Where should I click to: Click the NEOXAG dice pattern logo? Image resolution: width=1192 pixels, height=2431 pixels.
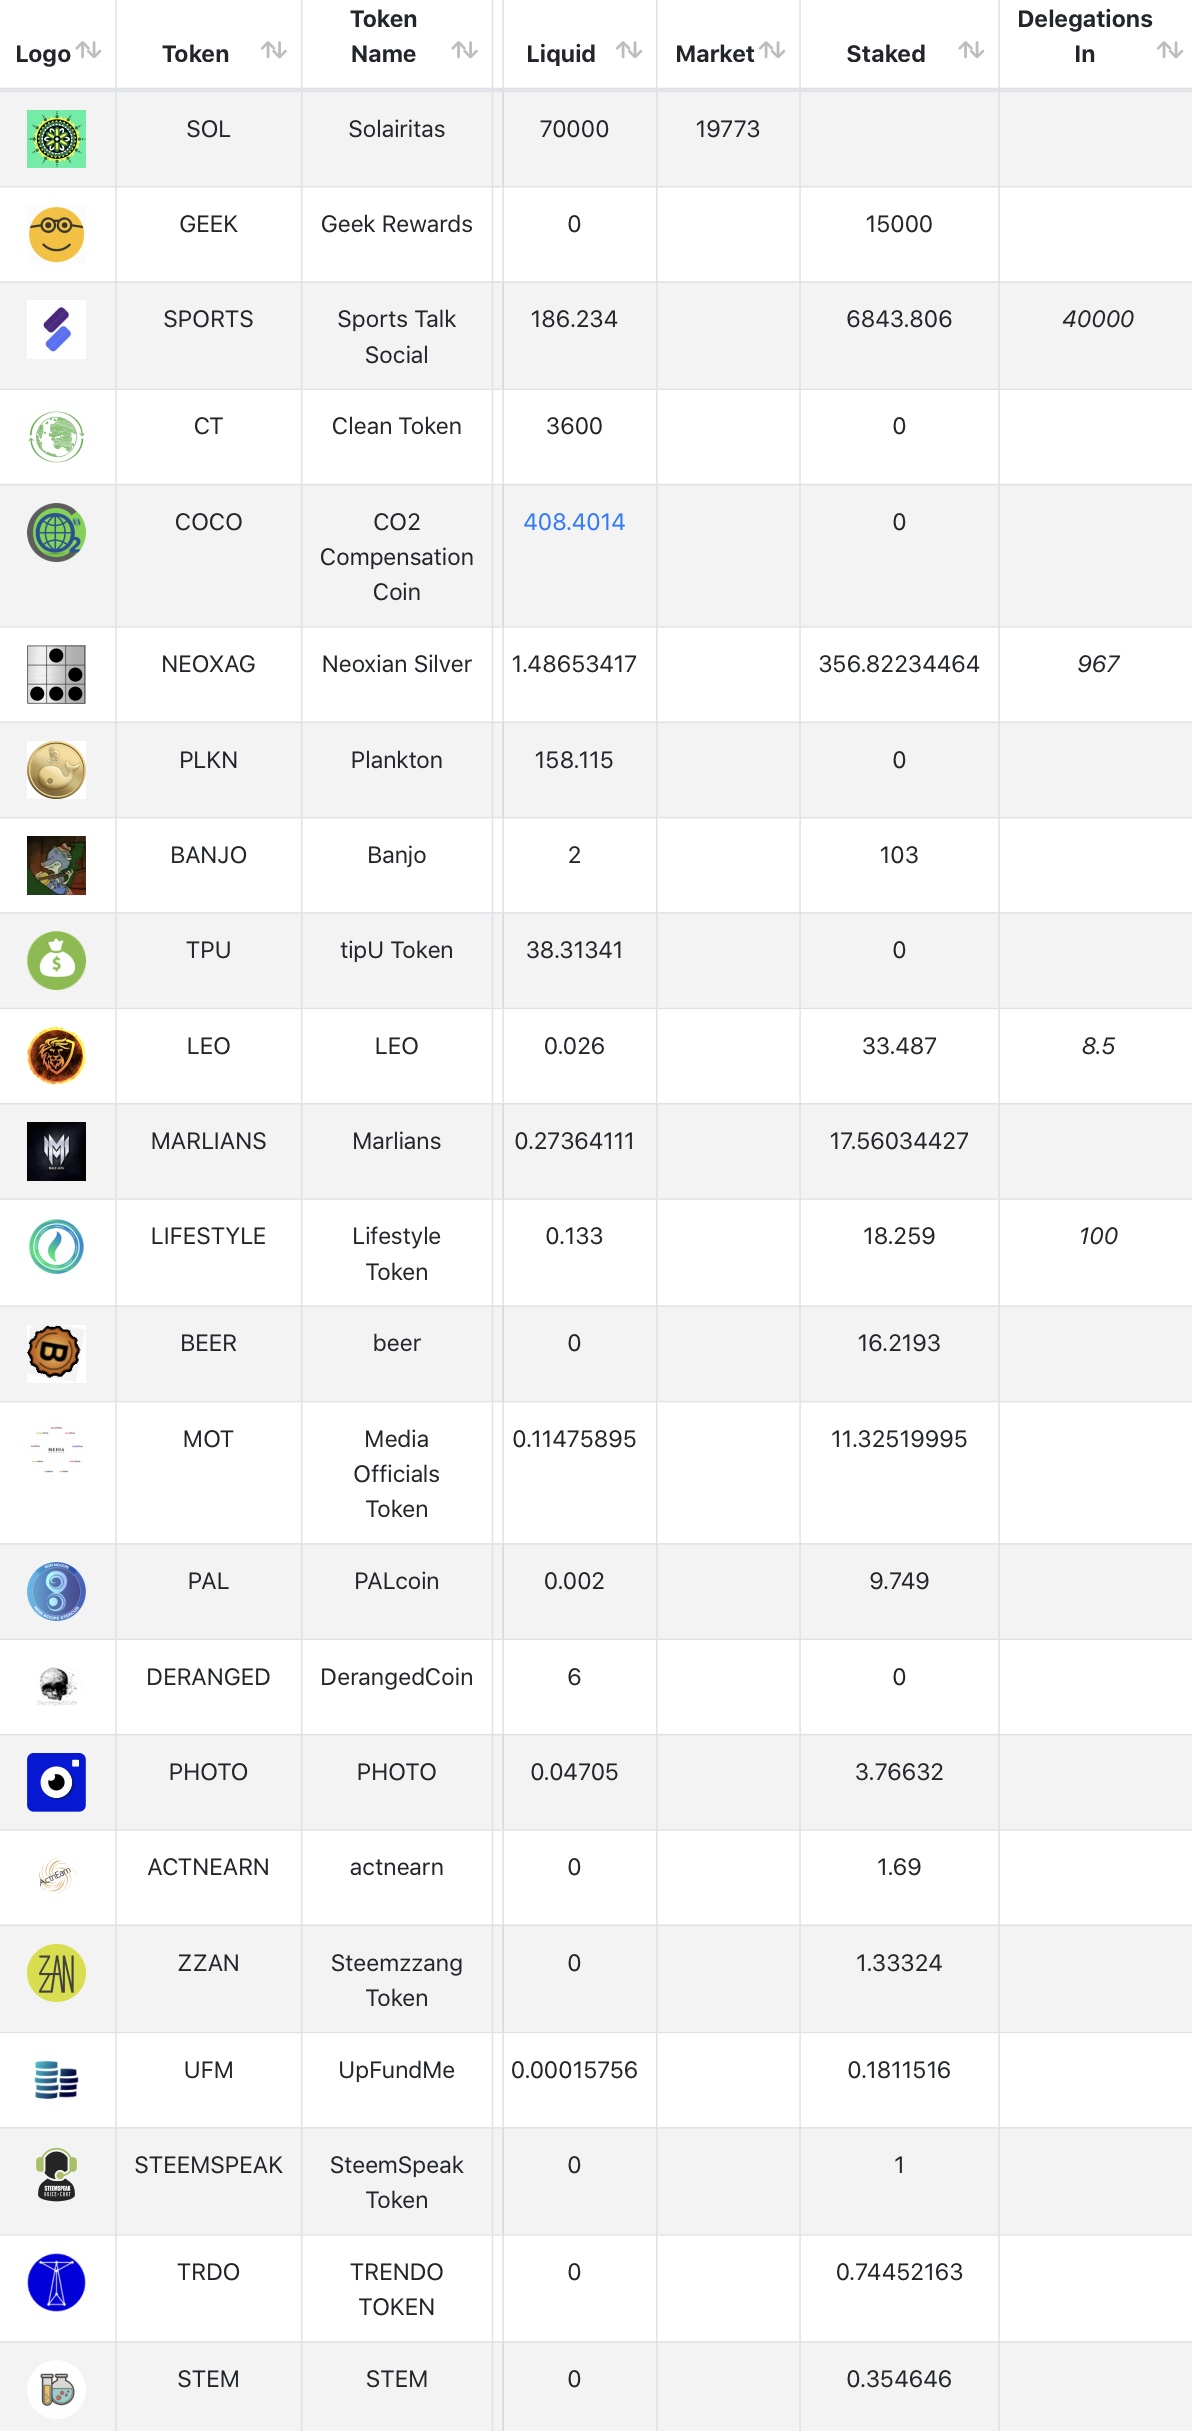coord(56,674)
